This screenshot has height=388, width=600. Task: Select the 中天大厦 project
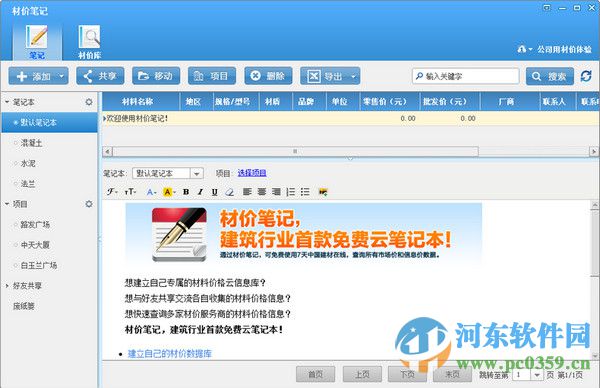tap(35, 245)
